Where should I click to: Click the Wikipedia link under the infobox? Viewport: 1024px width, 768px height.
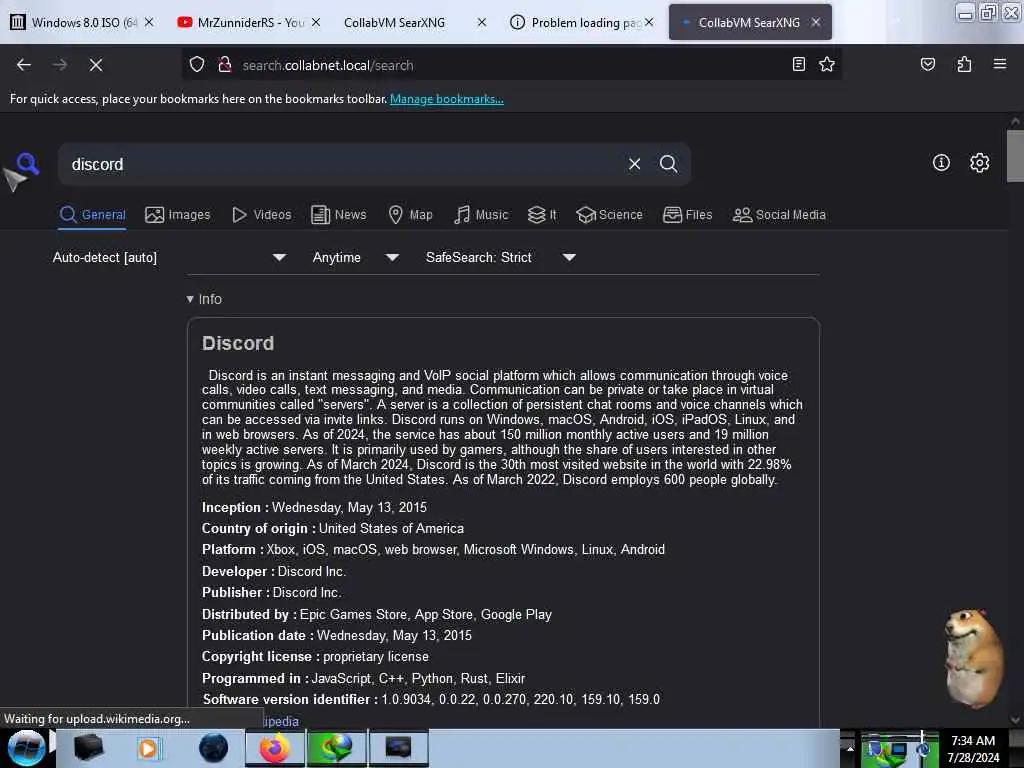click(x=280, y=721)
